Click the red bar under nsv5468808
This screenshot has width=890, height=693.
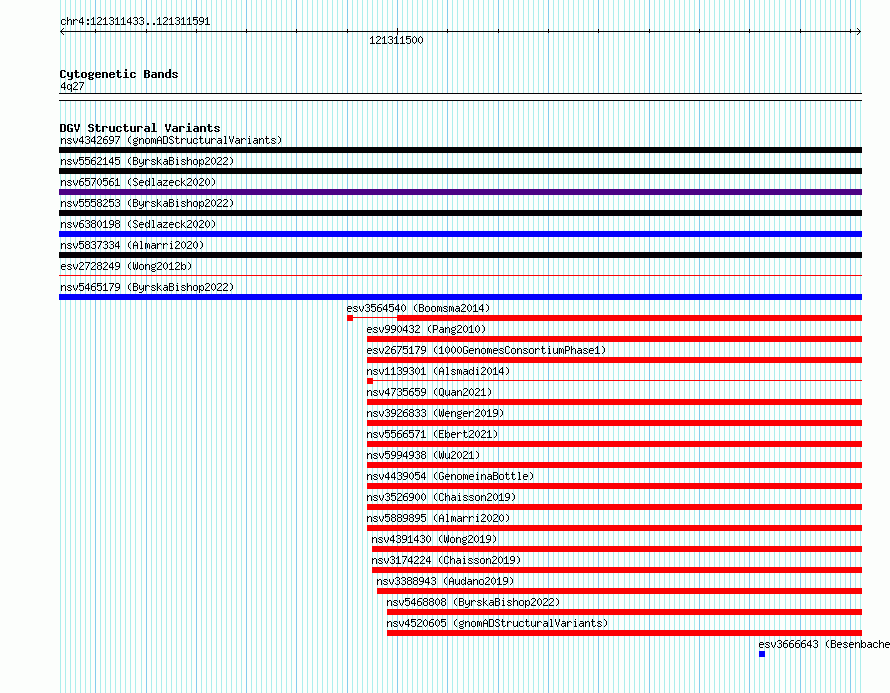point(624,612)
